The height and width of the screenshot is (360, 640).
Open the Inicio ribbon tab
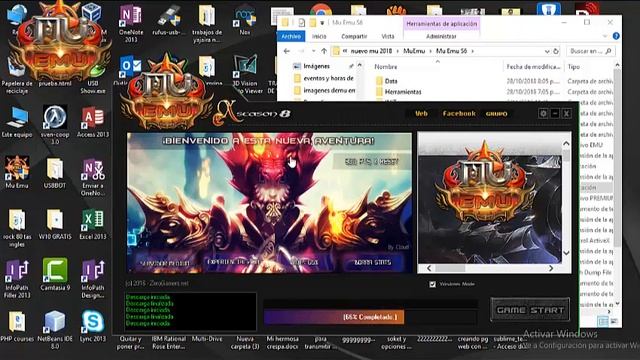click(319, 36)
